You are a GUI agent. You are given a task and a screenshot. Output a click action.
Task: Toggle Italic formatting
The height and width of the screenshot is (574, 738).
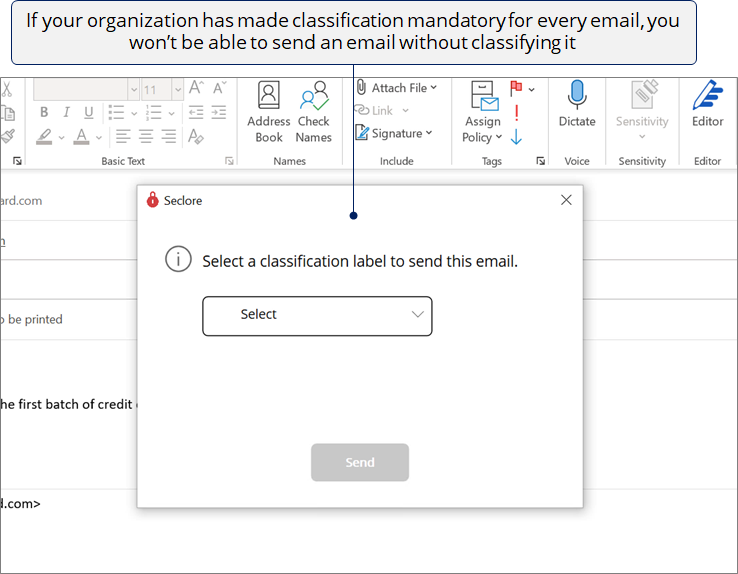(66, 112)
